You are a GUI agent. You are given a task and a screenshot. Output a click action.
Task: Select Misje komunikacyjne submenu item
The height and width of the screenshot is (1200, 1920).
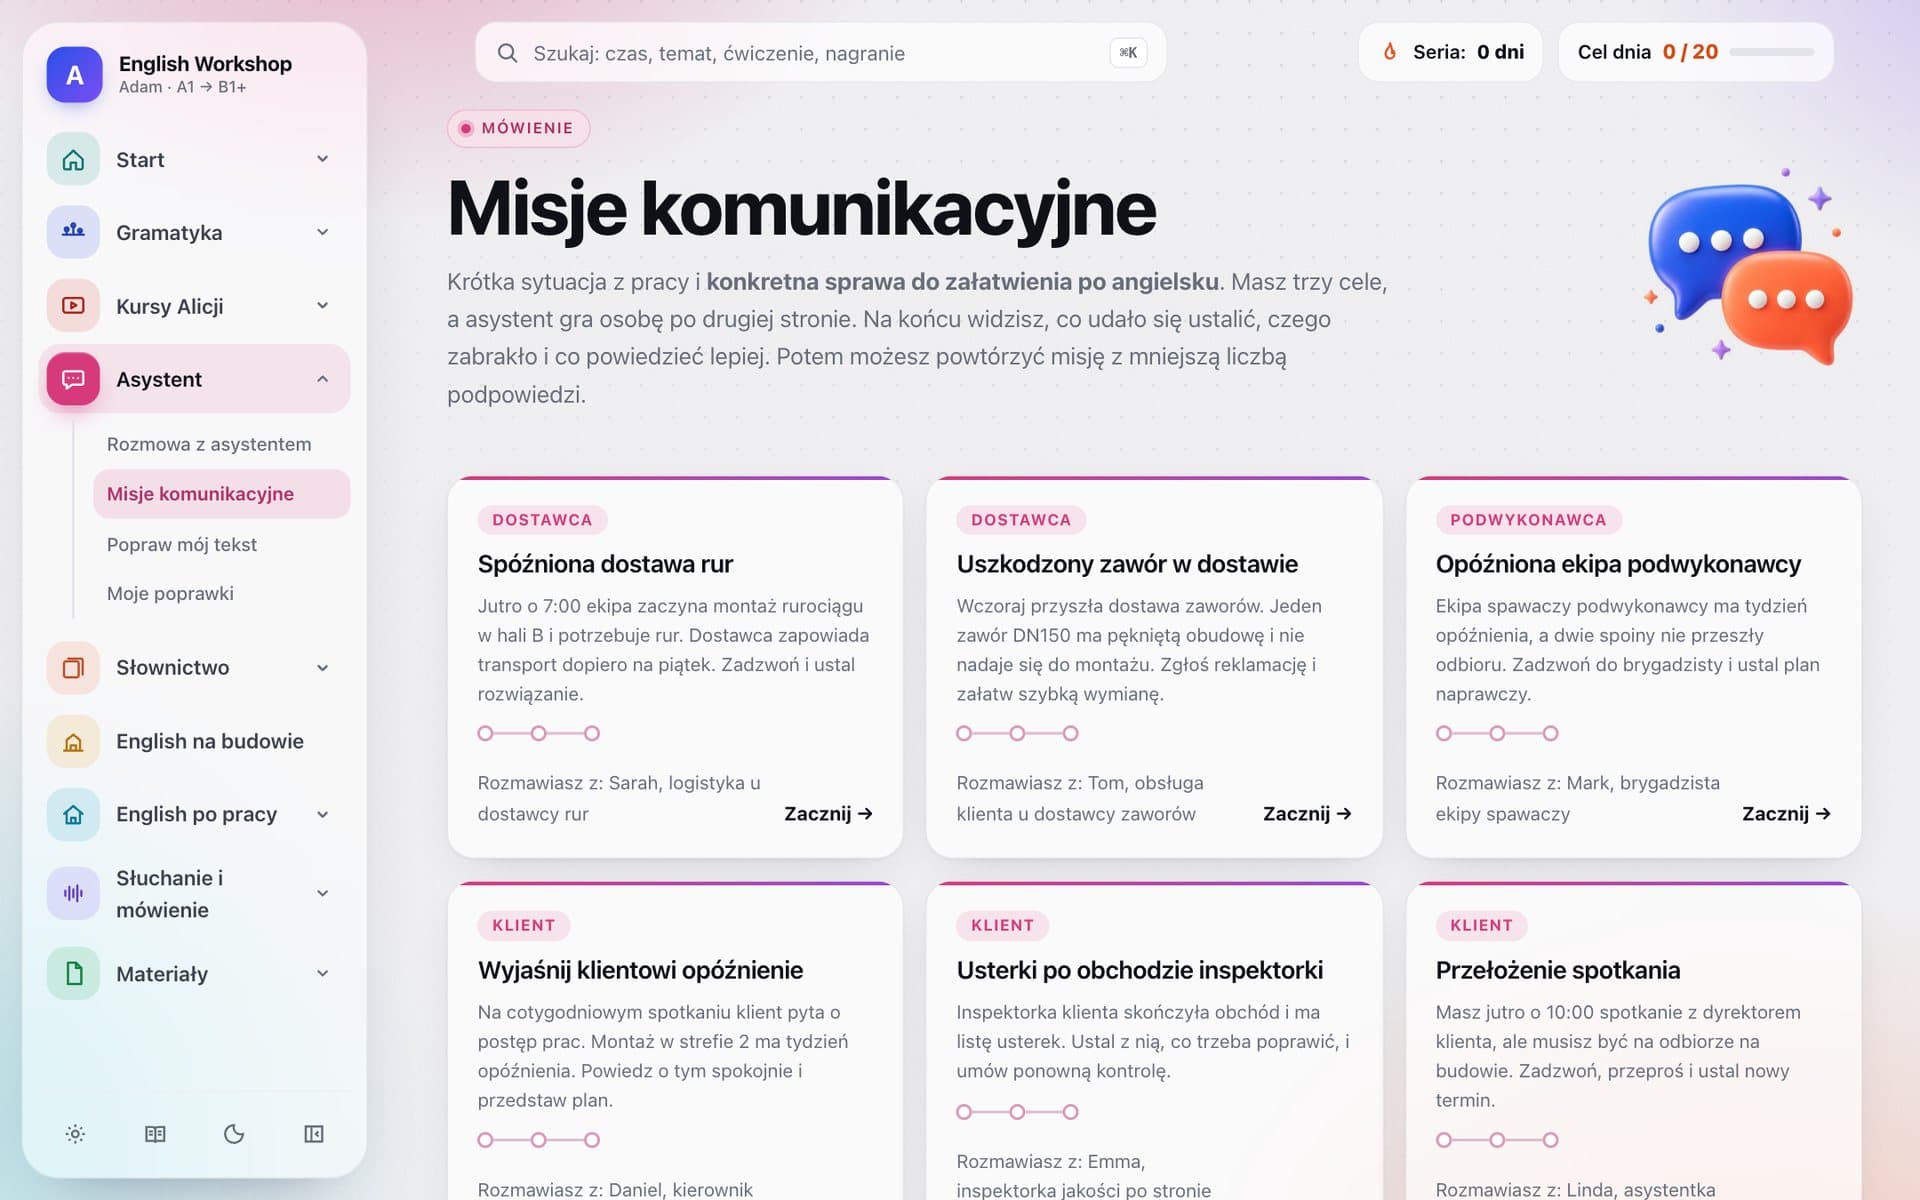click(222, 494)
